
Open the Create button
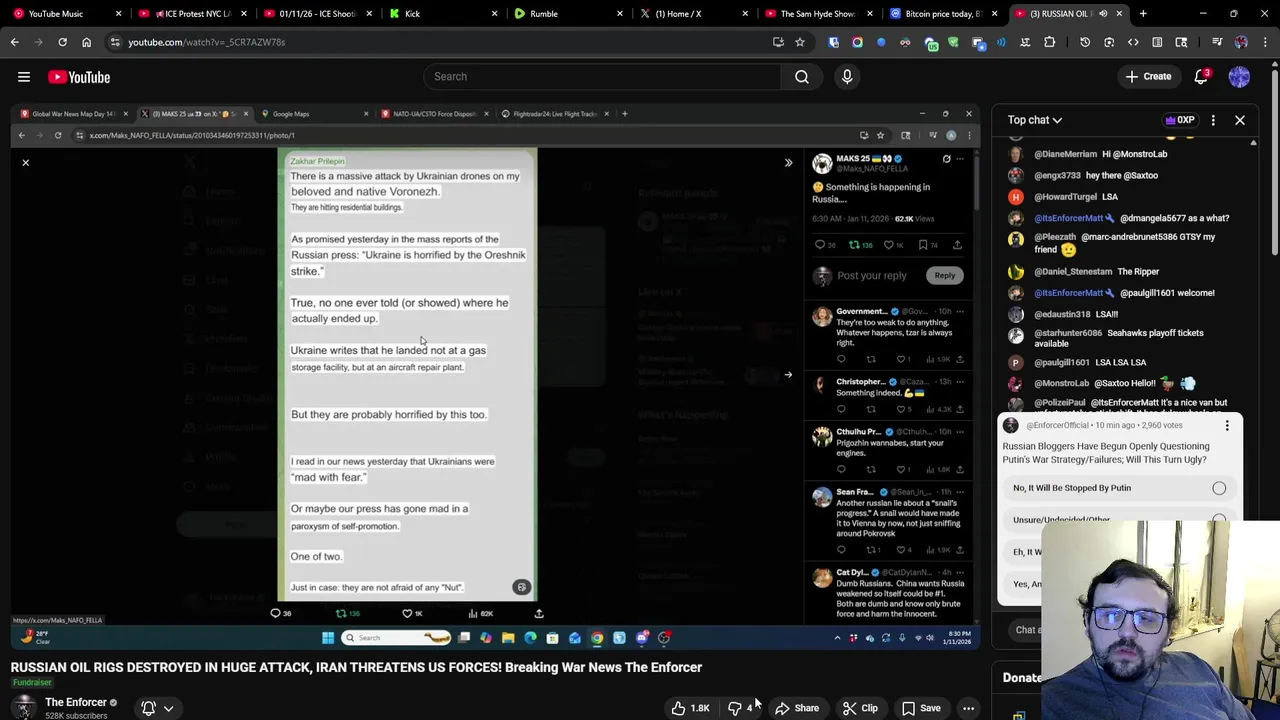point(1148,77)
